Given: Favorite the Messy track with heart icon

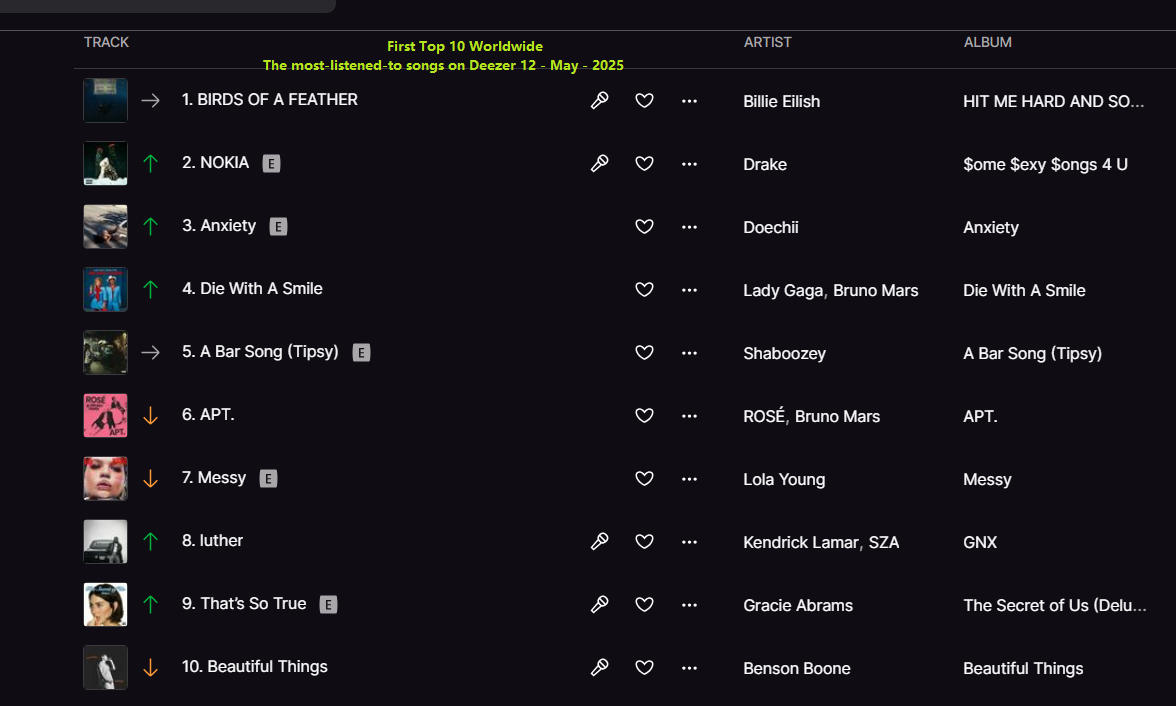Looking at the screenshot, I should click(x=644, y=479).
